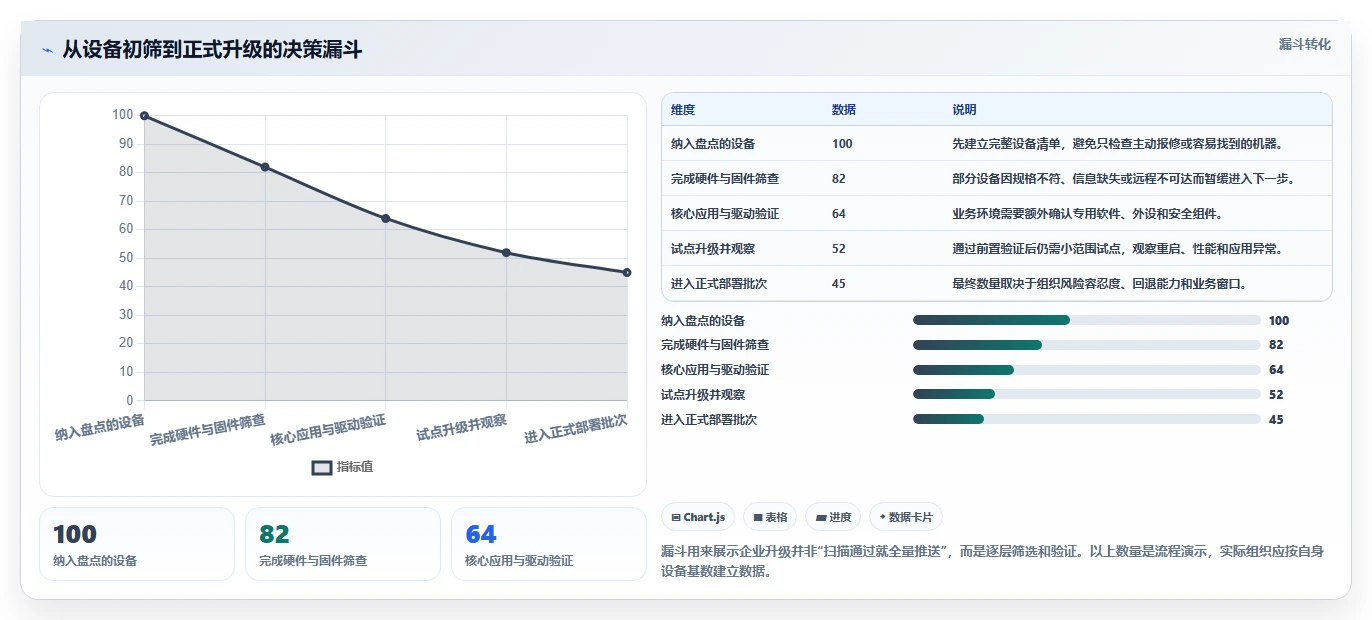This screenshot has width=1372, height=620.
Task: Click 进入正式部署批次 in the table
Action: [x=719, y=284]
